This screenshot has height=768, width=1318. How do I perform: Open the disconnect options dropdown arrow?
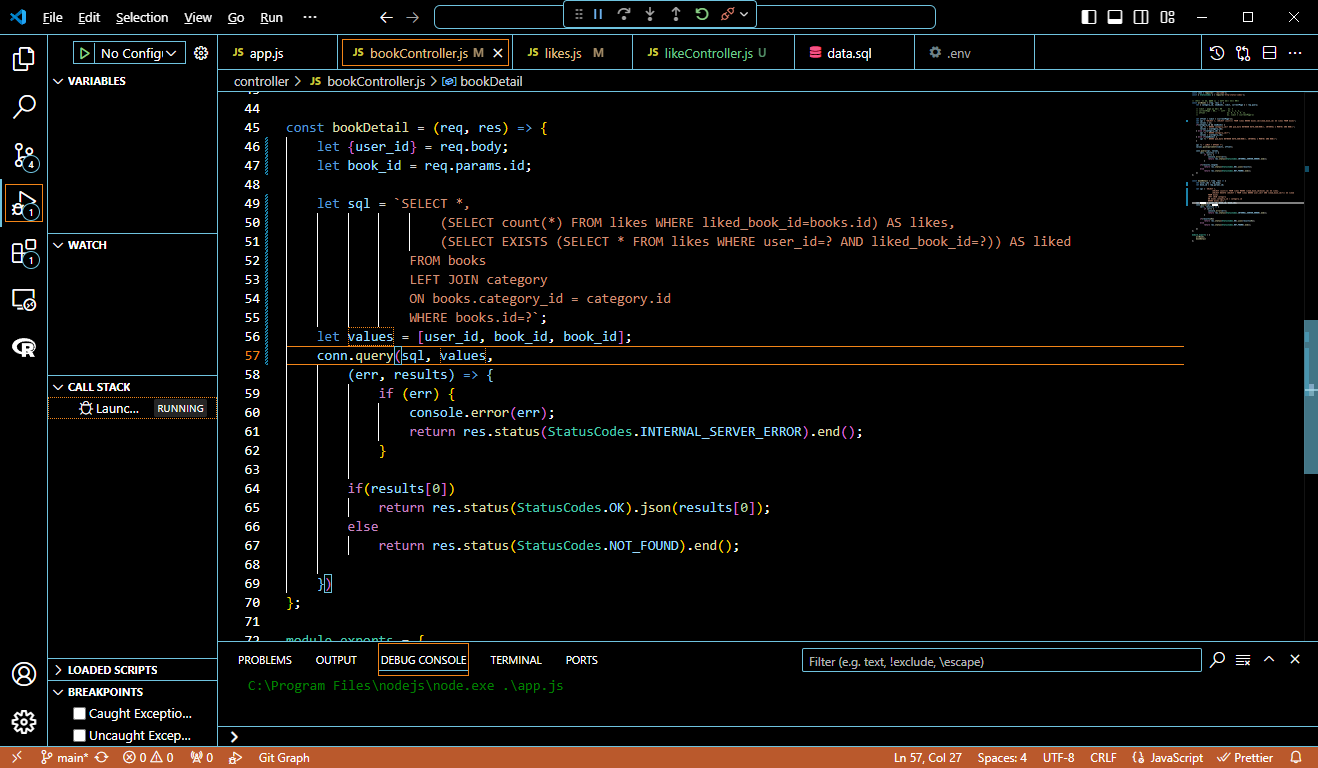[744, 14]
